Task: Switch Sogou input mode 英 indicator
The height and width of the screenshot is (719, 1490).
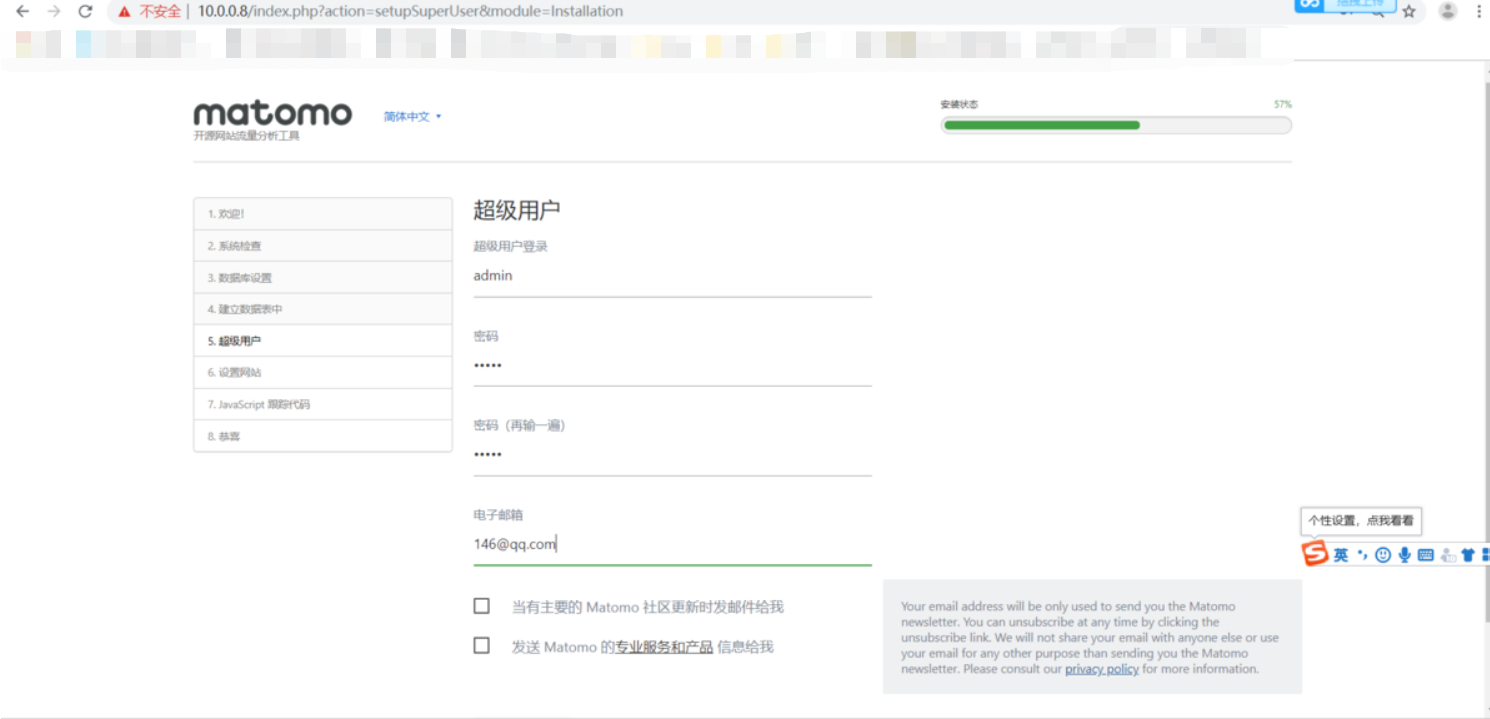Action: [x=1341, y=555]
